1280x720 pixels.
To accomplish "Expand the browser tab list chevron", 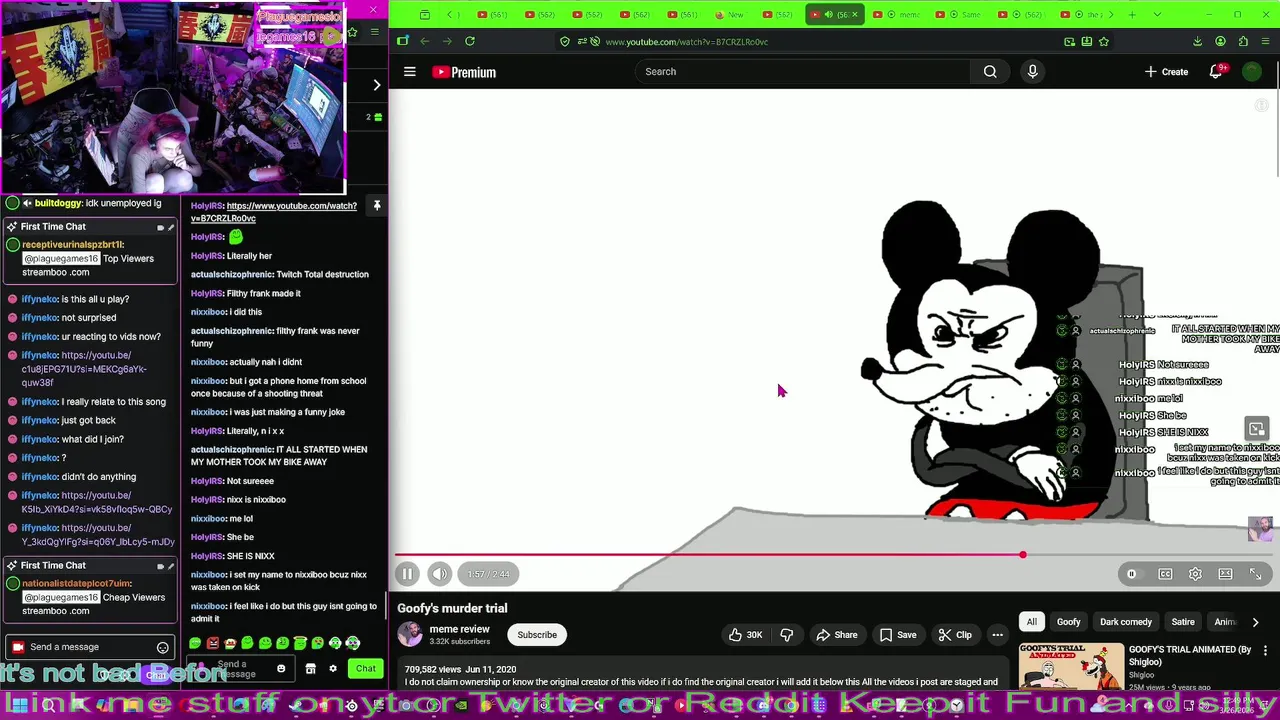I will (1157, 14).
